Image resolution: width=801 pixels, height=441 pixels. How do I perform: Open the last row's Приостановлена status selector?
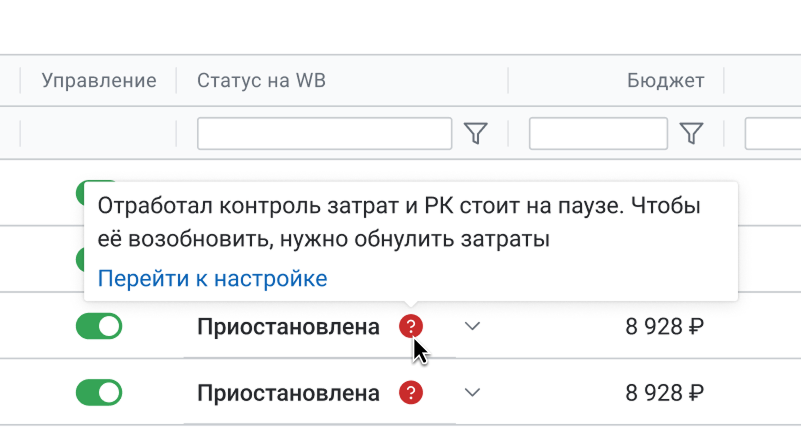click(x=288, y=392)
